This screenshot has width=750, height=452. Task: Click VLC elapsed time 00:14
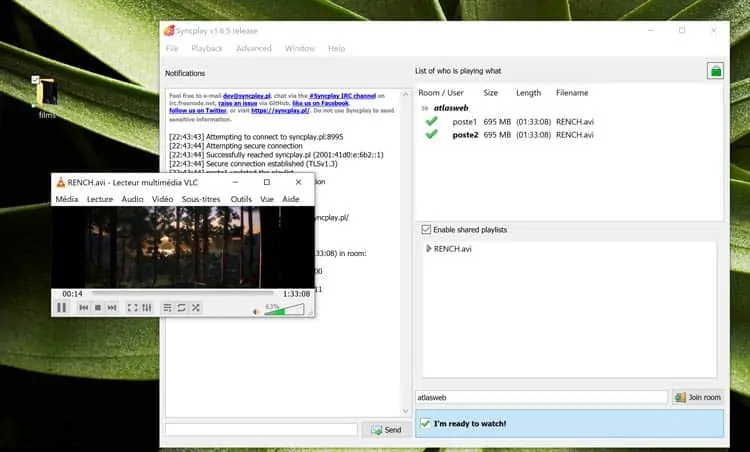coord(72,294)
